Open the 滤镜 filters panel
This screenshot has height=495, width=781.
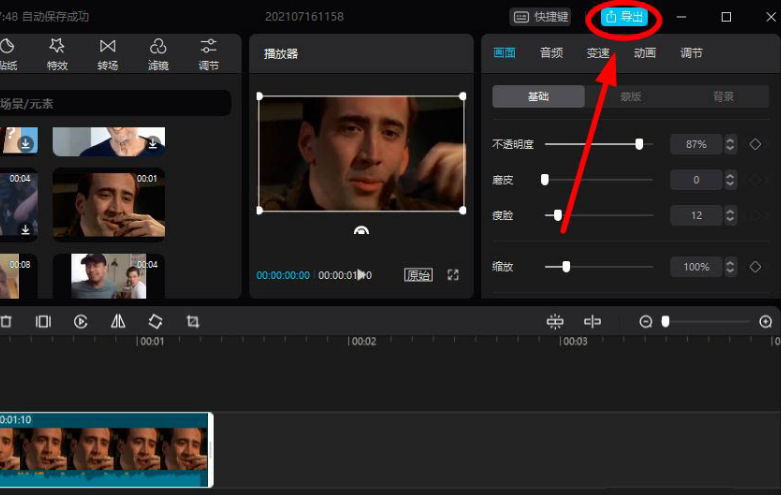158,53
